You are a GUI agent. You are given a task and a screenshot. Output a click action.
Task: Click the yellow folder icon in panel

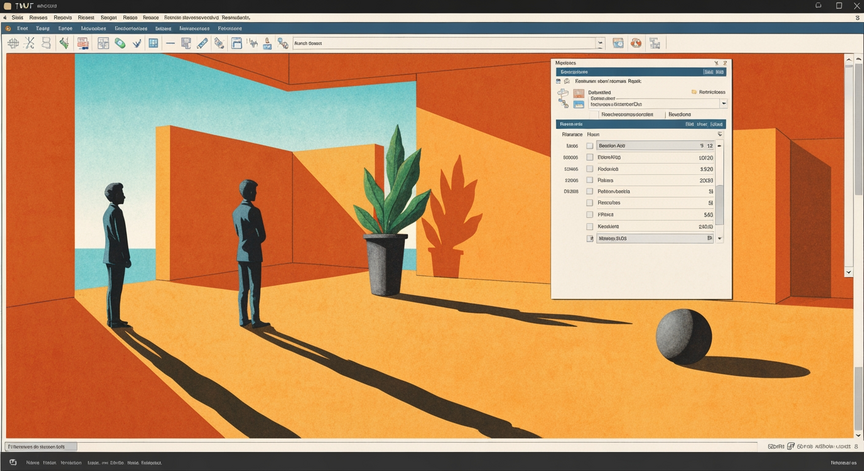694,92
